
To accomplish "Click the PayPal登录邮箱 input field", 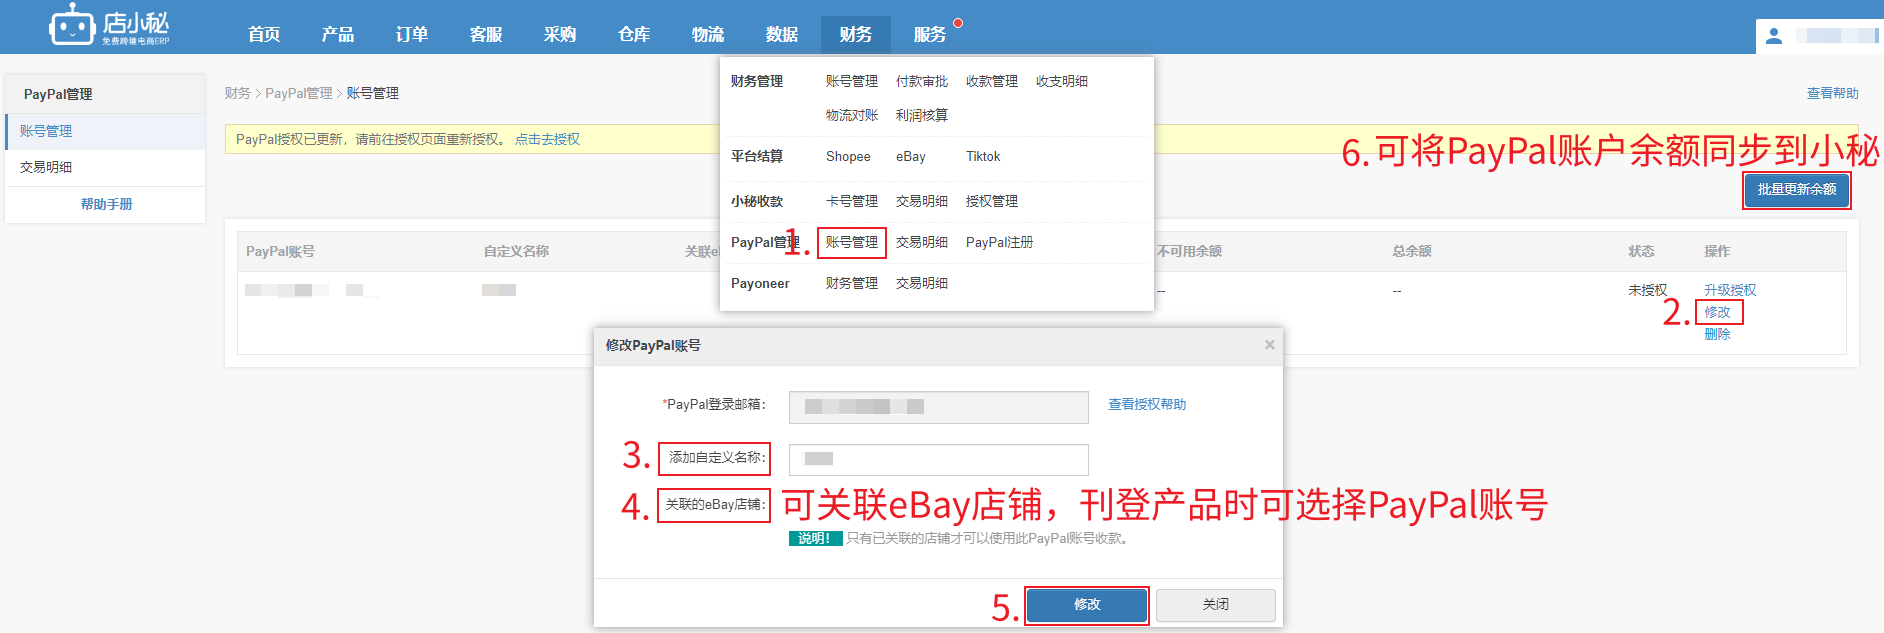I will click(x=938, y=407).
